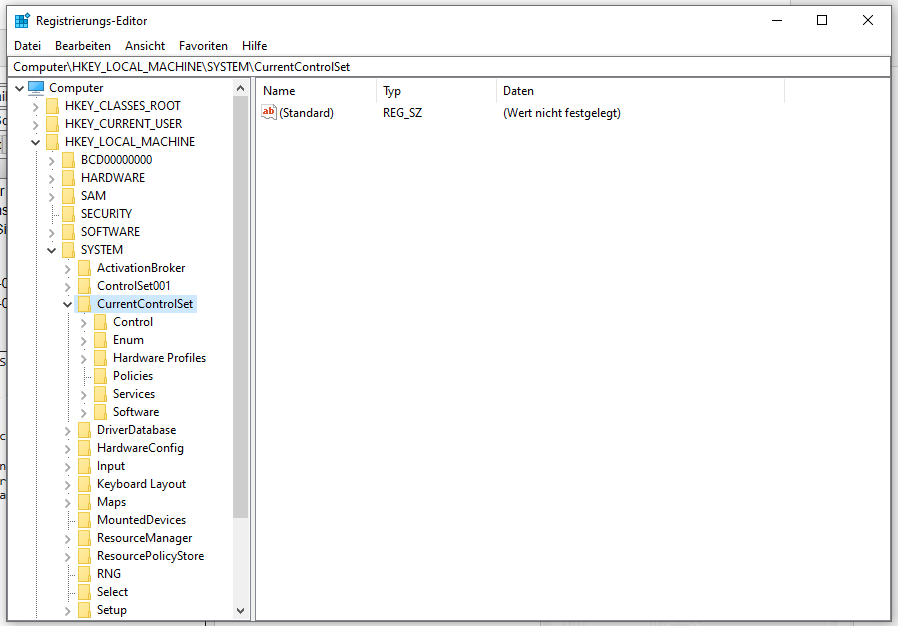Click the Services folder icon

[x=101, y=394]
